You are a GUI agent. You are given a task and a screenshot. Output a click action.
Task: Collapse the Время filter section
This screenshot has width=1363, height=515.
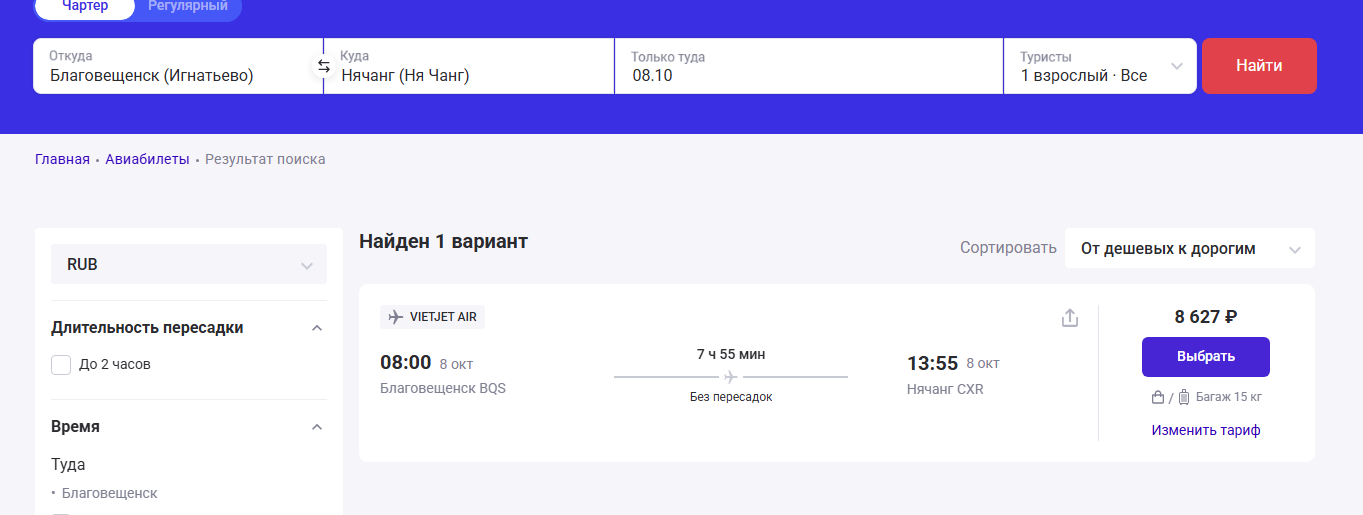[x=317, y=427]
